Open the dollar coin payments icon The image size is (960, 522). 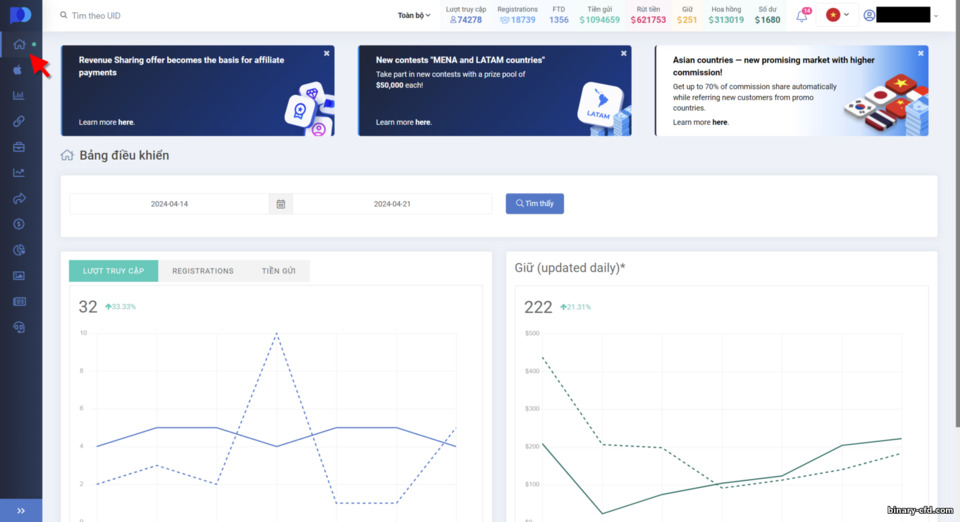[19, 224]
